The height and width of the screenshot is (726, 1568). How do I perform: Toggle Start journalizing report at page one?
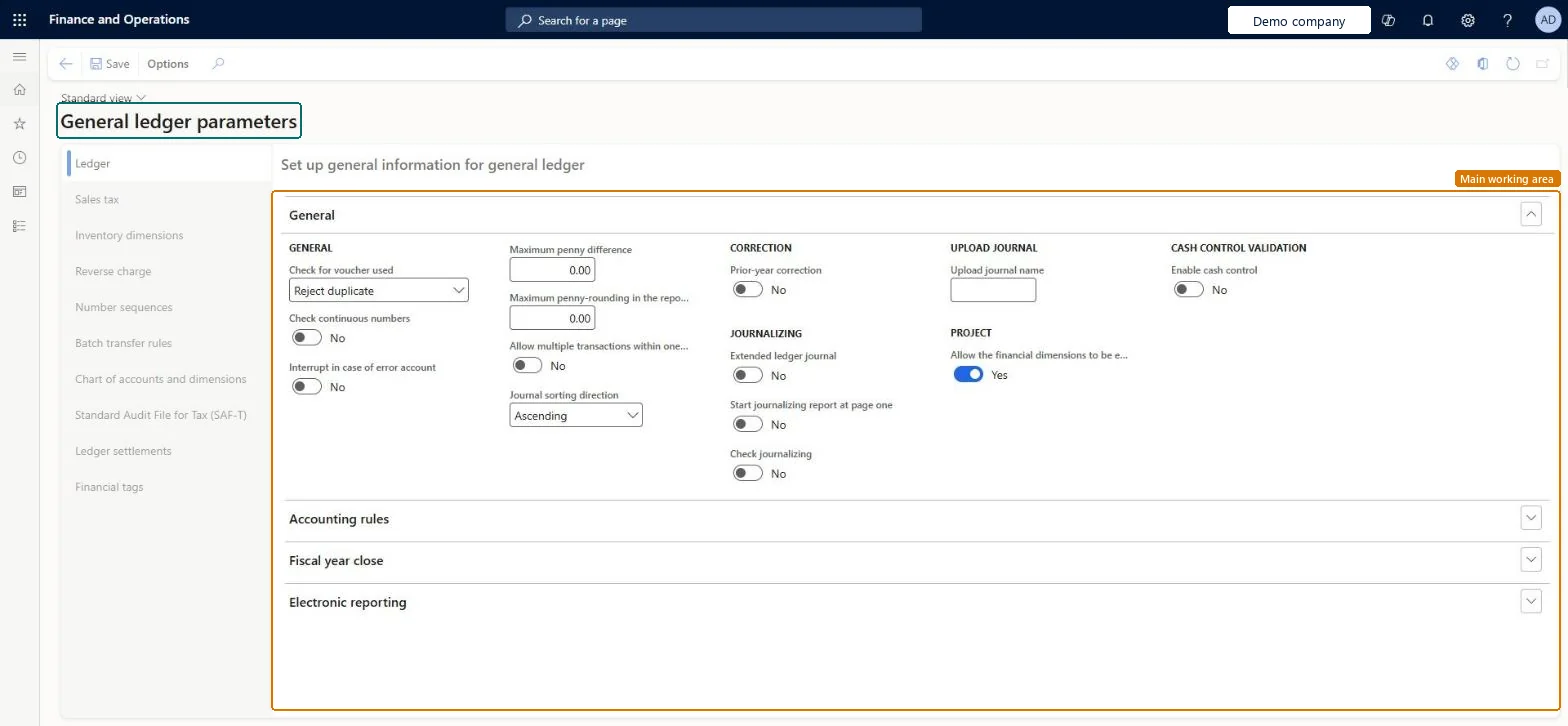tap(748, 425)
